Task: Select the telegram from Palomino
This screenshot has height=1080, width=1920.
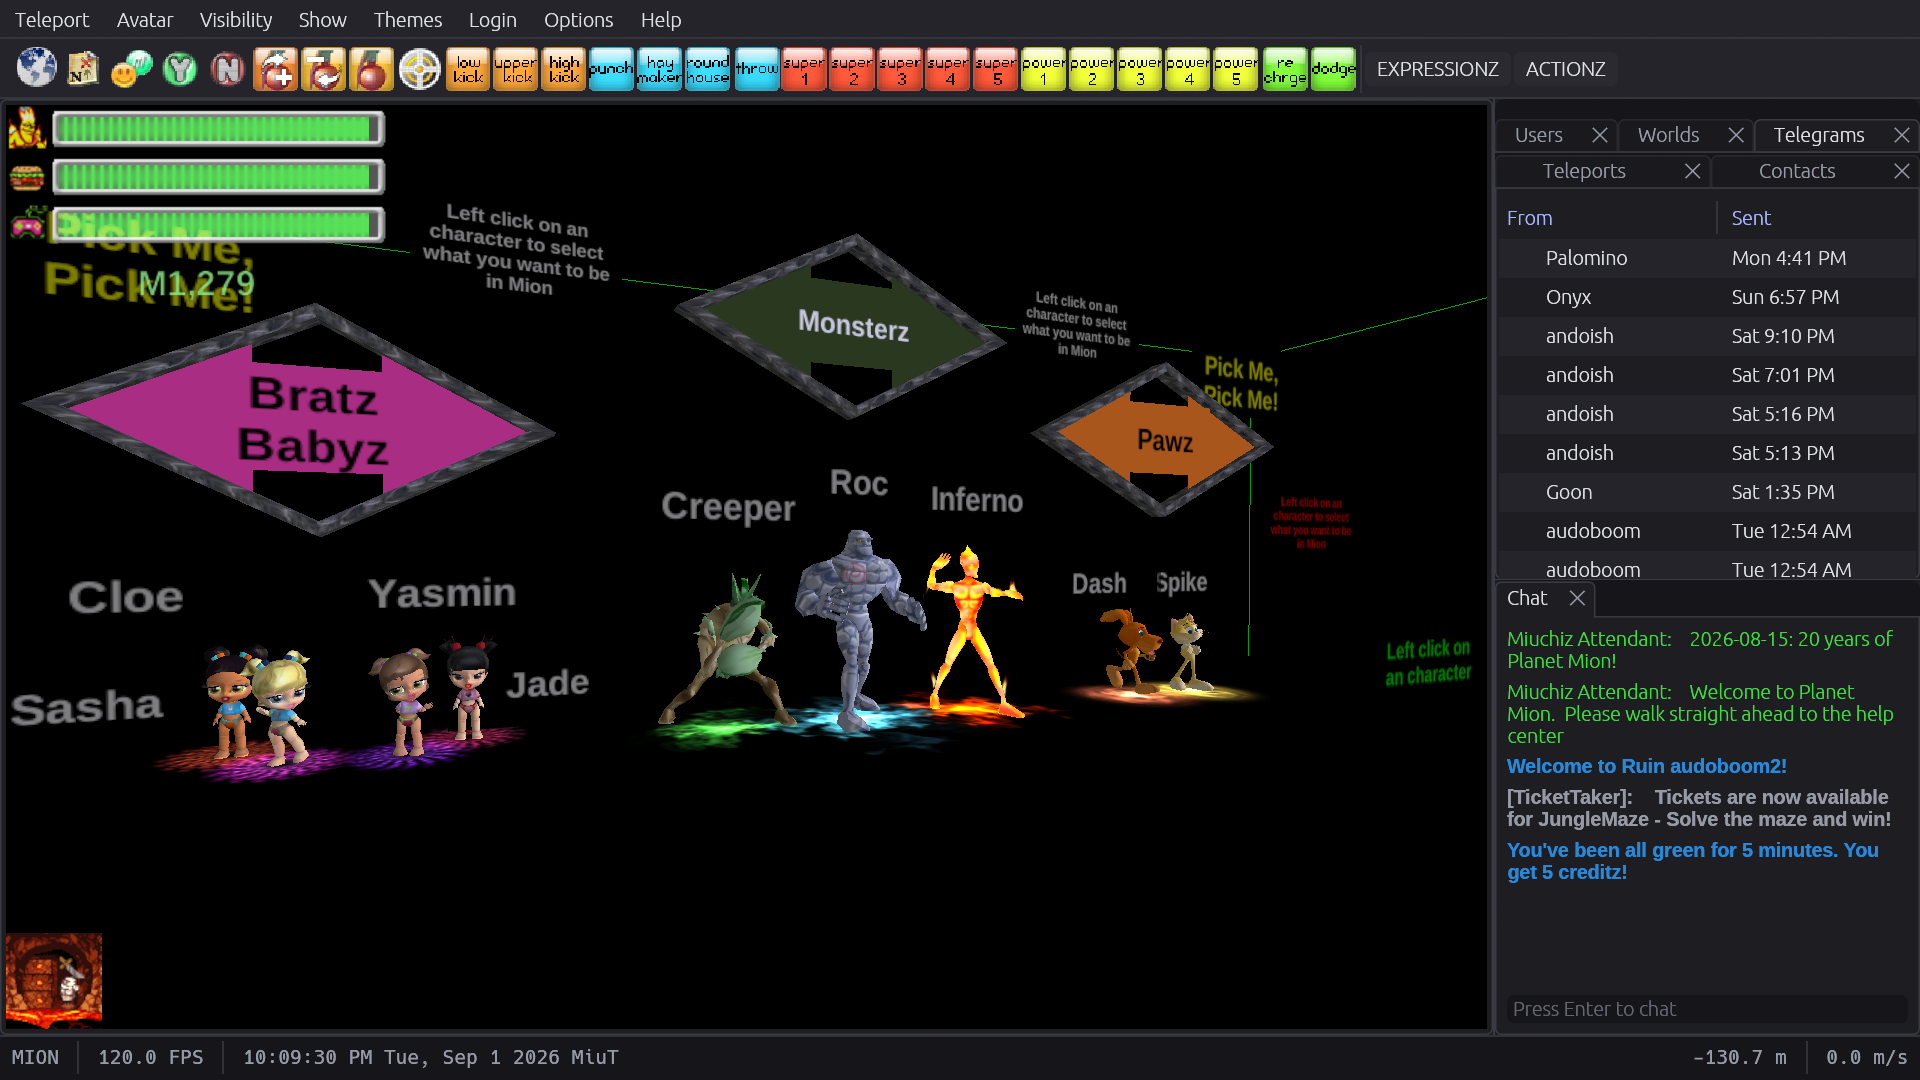Action: coord(1707,258)
